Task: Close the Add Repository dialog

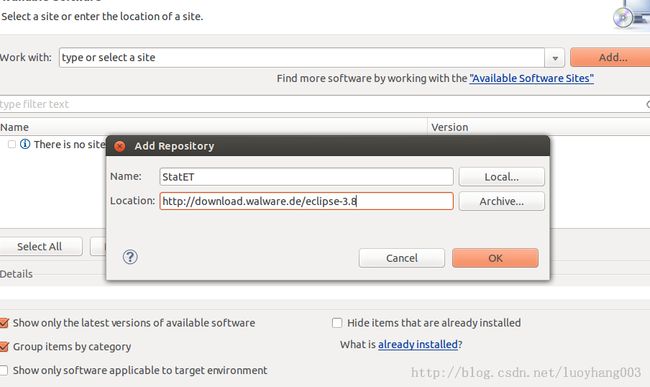Action: coord(120,146)
